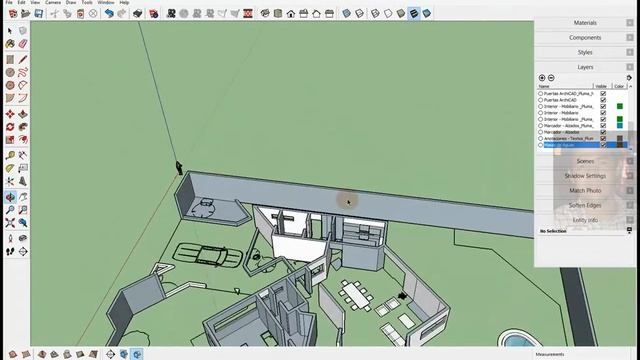Set Marcador - Alzados as active layer
This screenshot has height=360, width=640.
540,132
